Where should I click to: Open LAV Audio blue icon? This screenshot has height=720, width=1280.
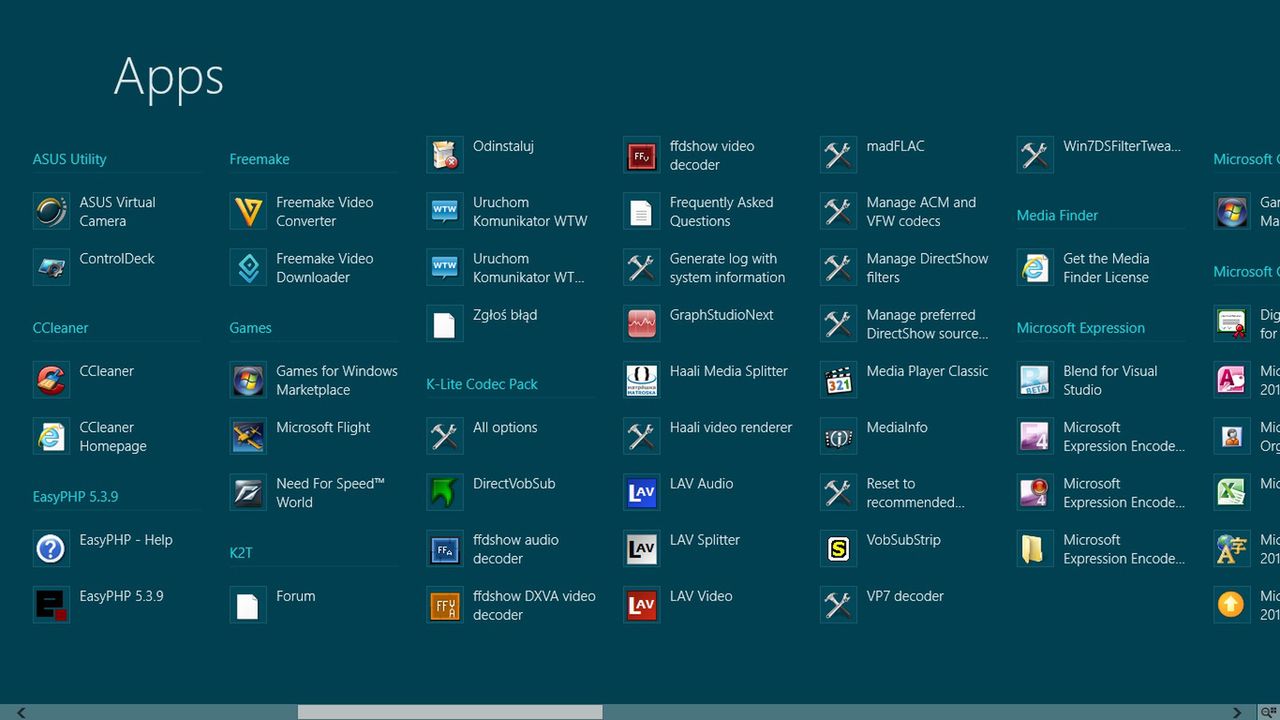[642, 492]
